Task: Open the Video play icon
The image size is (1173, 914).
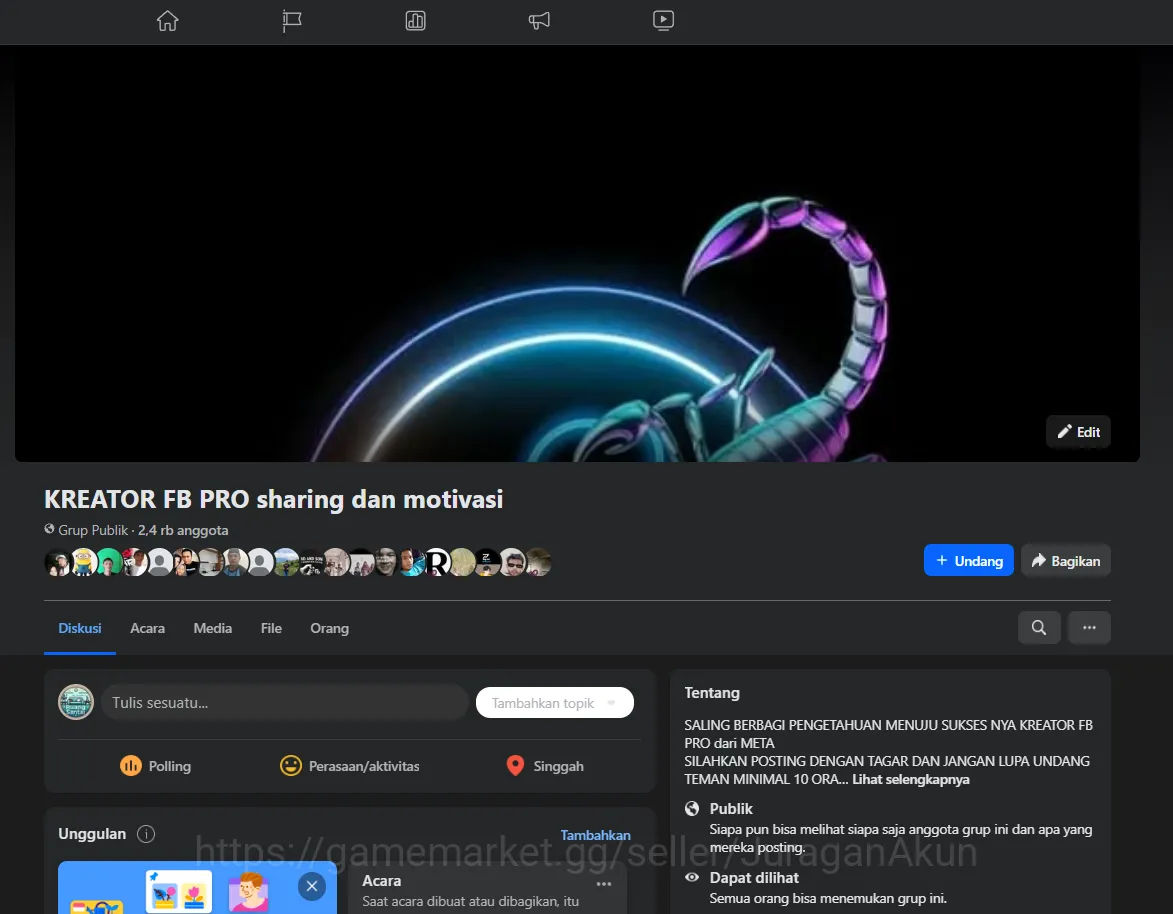Action: click(664, 20)
